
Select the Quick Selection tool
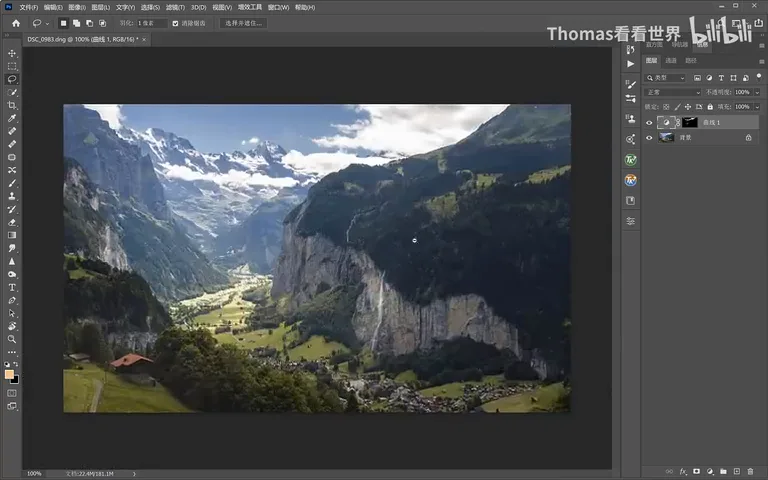coord(12,92)
